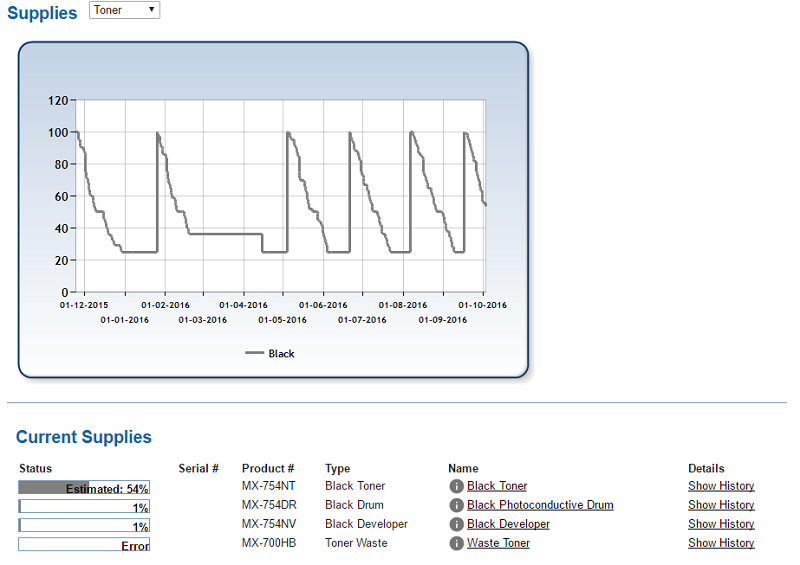
Task: Click chart date label 01-04-2016
Action: click(x=243, y=305)
